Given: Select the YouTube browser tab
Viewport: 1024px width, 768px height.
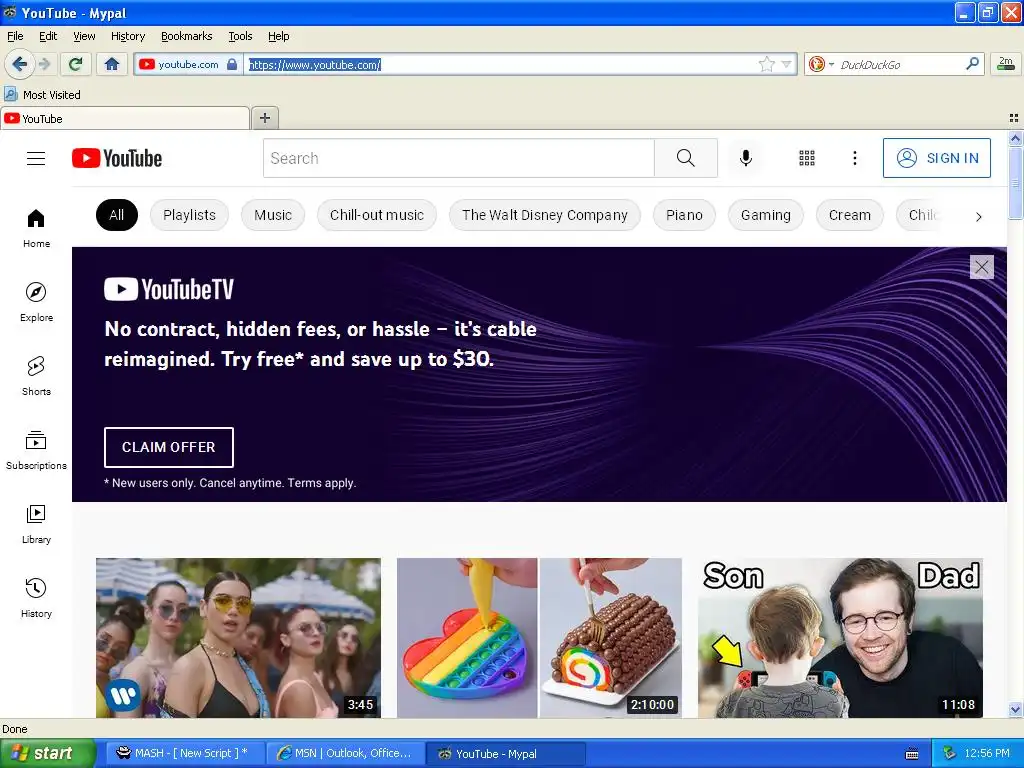Looking at the screenshot, I should click(x=125, y=118).
